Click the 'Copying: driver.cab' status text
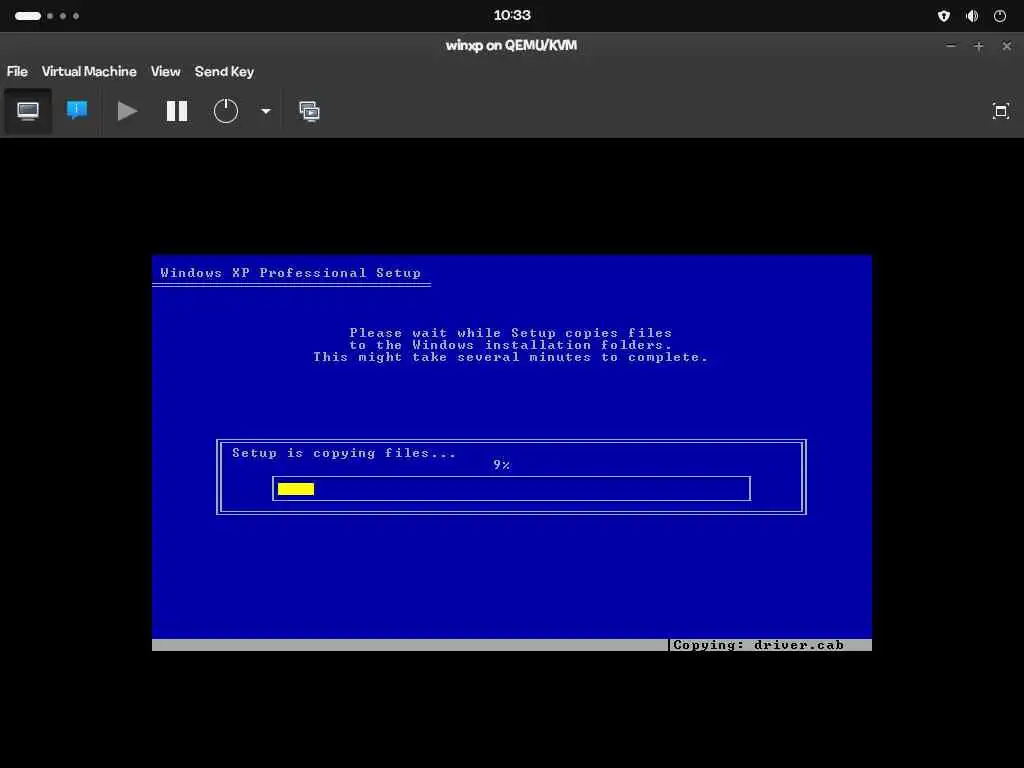Viewport: 1024px width, 768px height. [x=758, y=645]
